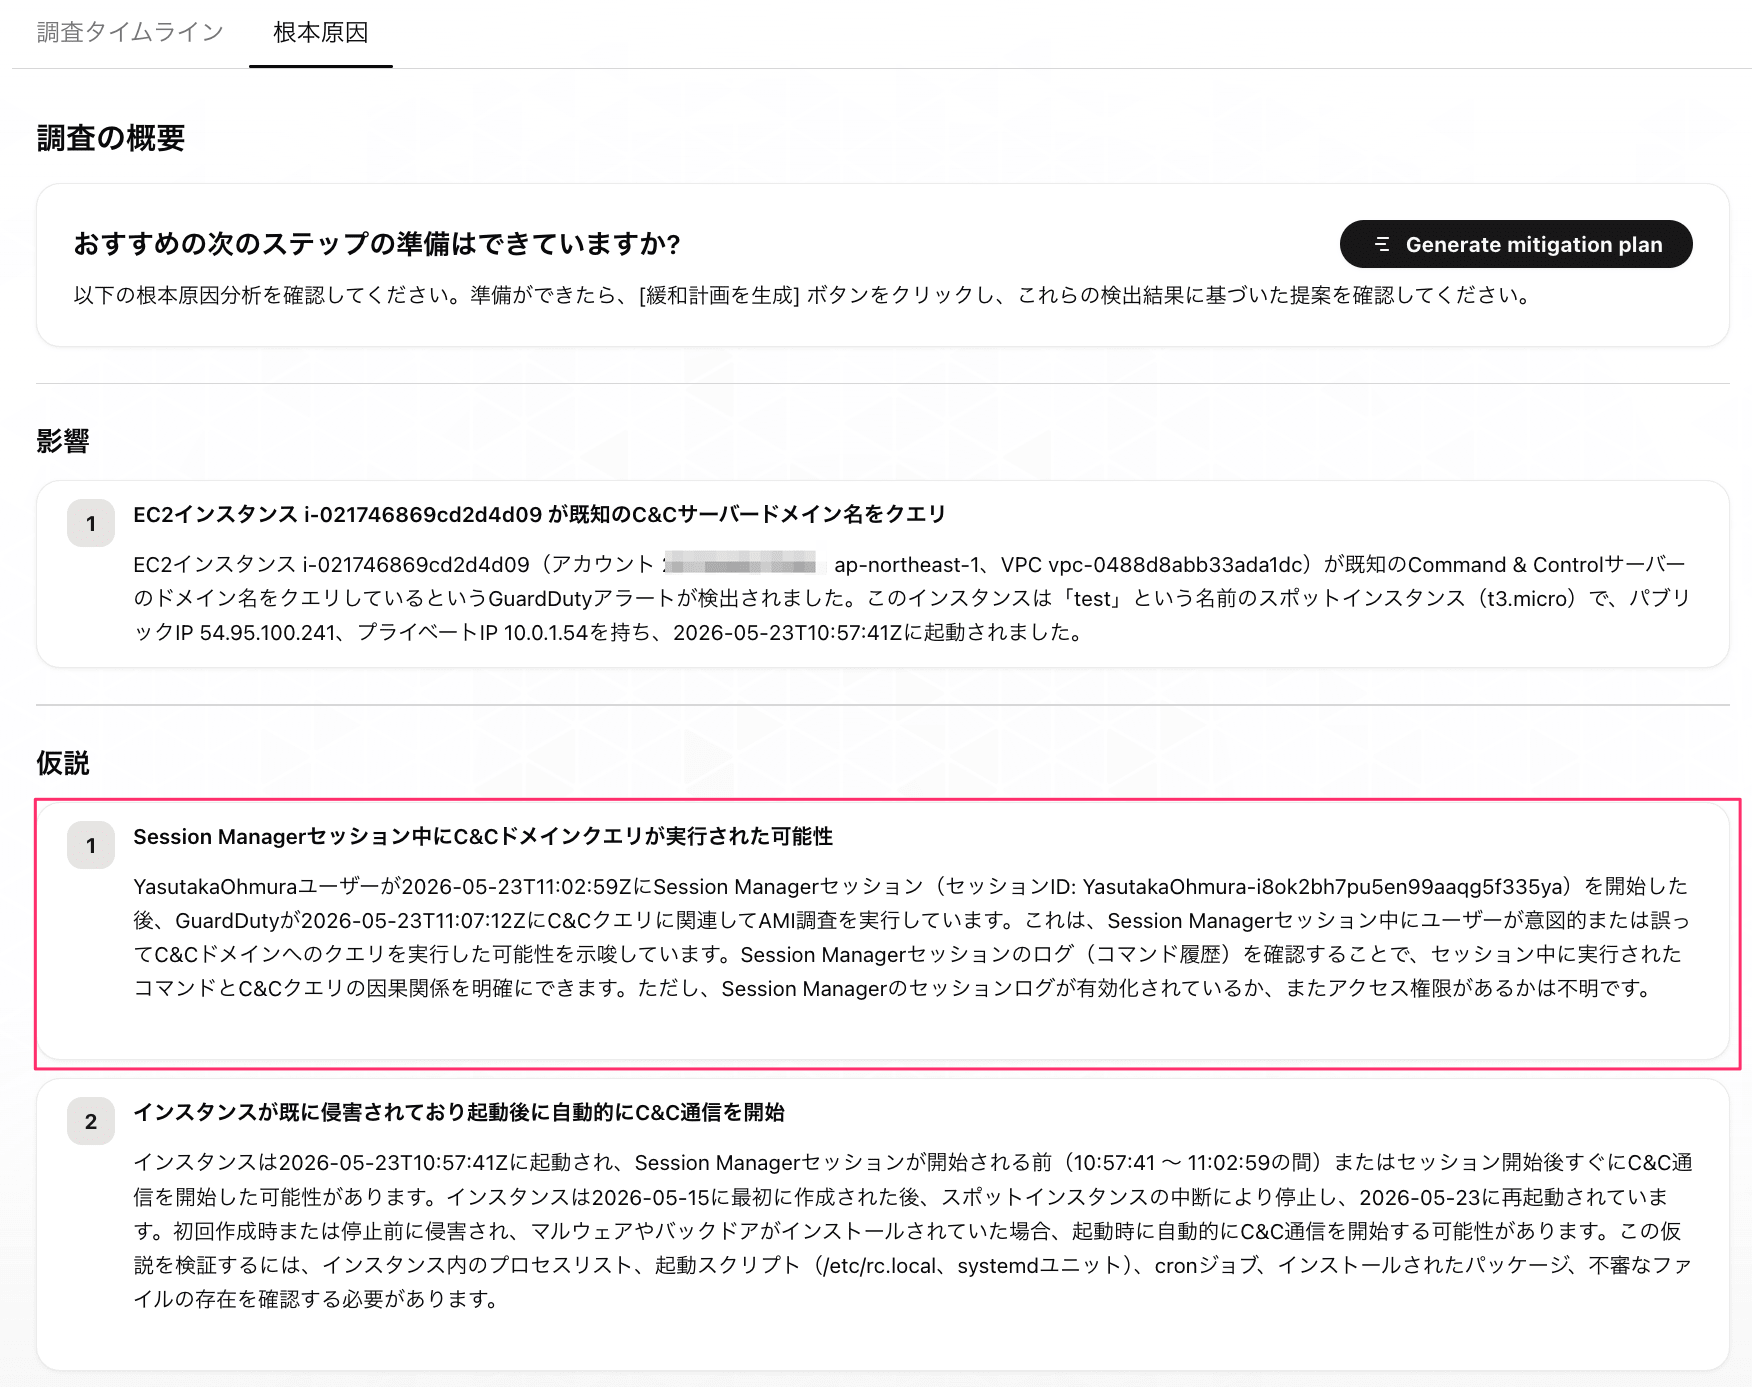The height and width of the screenshot is (1387, 1752).
Task: Click the number 1 badge in the 仮説 list
Action: tap(91, 845)
